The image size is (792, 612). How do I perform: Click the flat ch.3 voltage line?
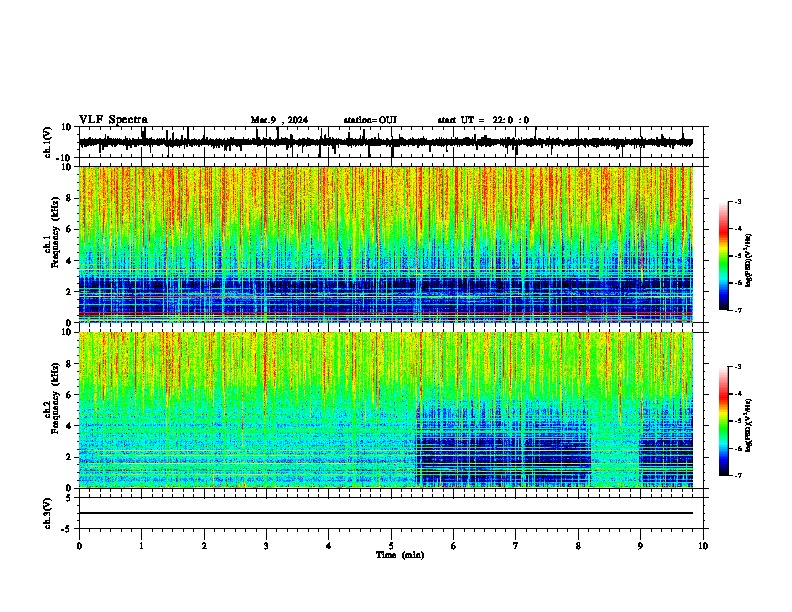pyautogui.click(x=386, y=513)
